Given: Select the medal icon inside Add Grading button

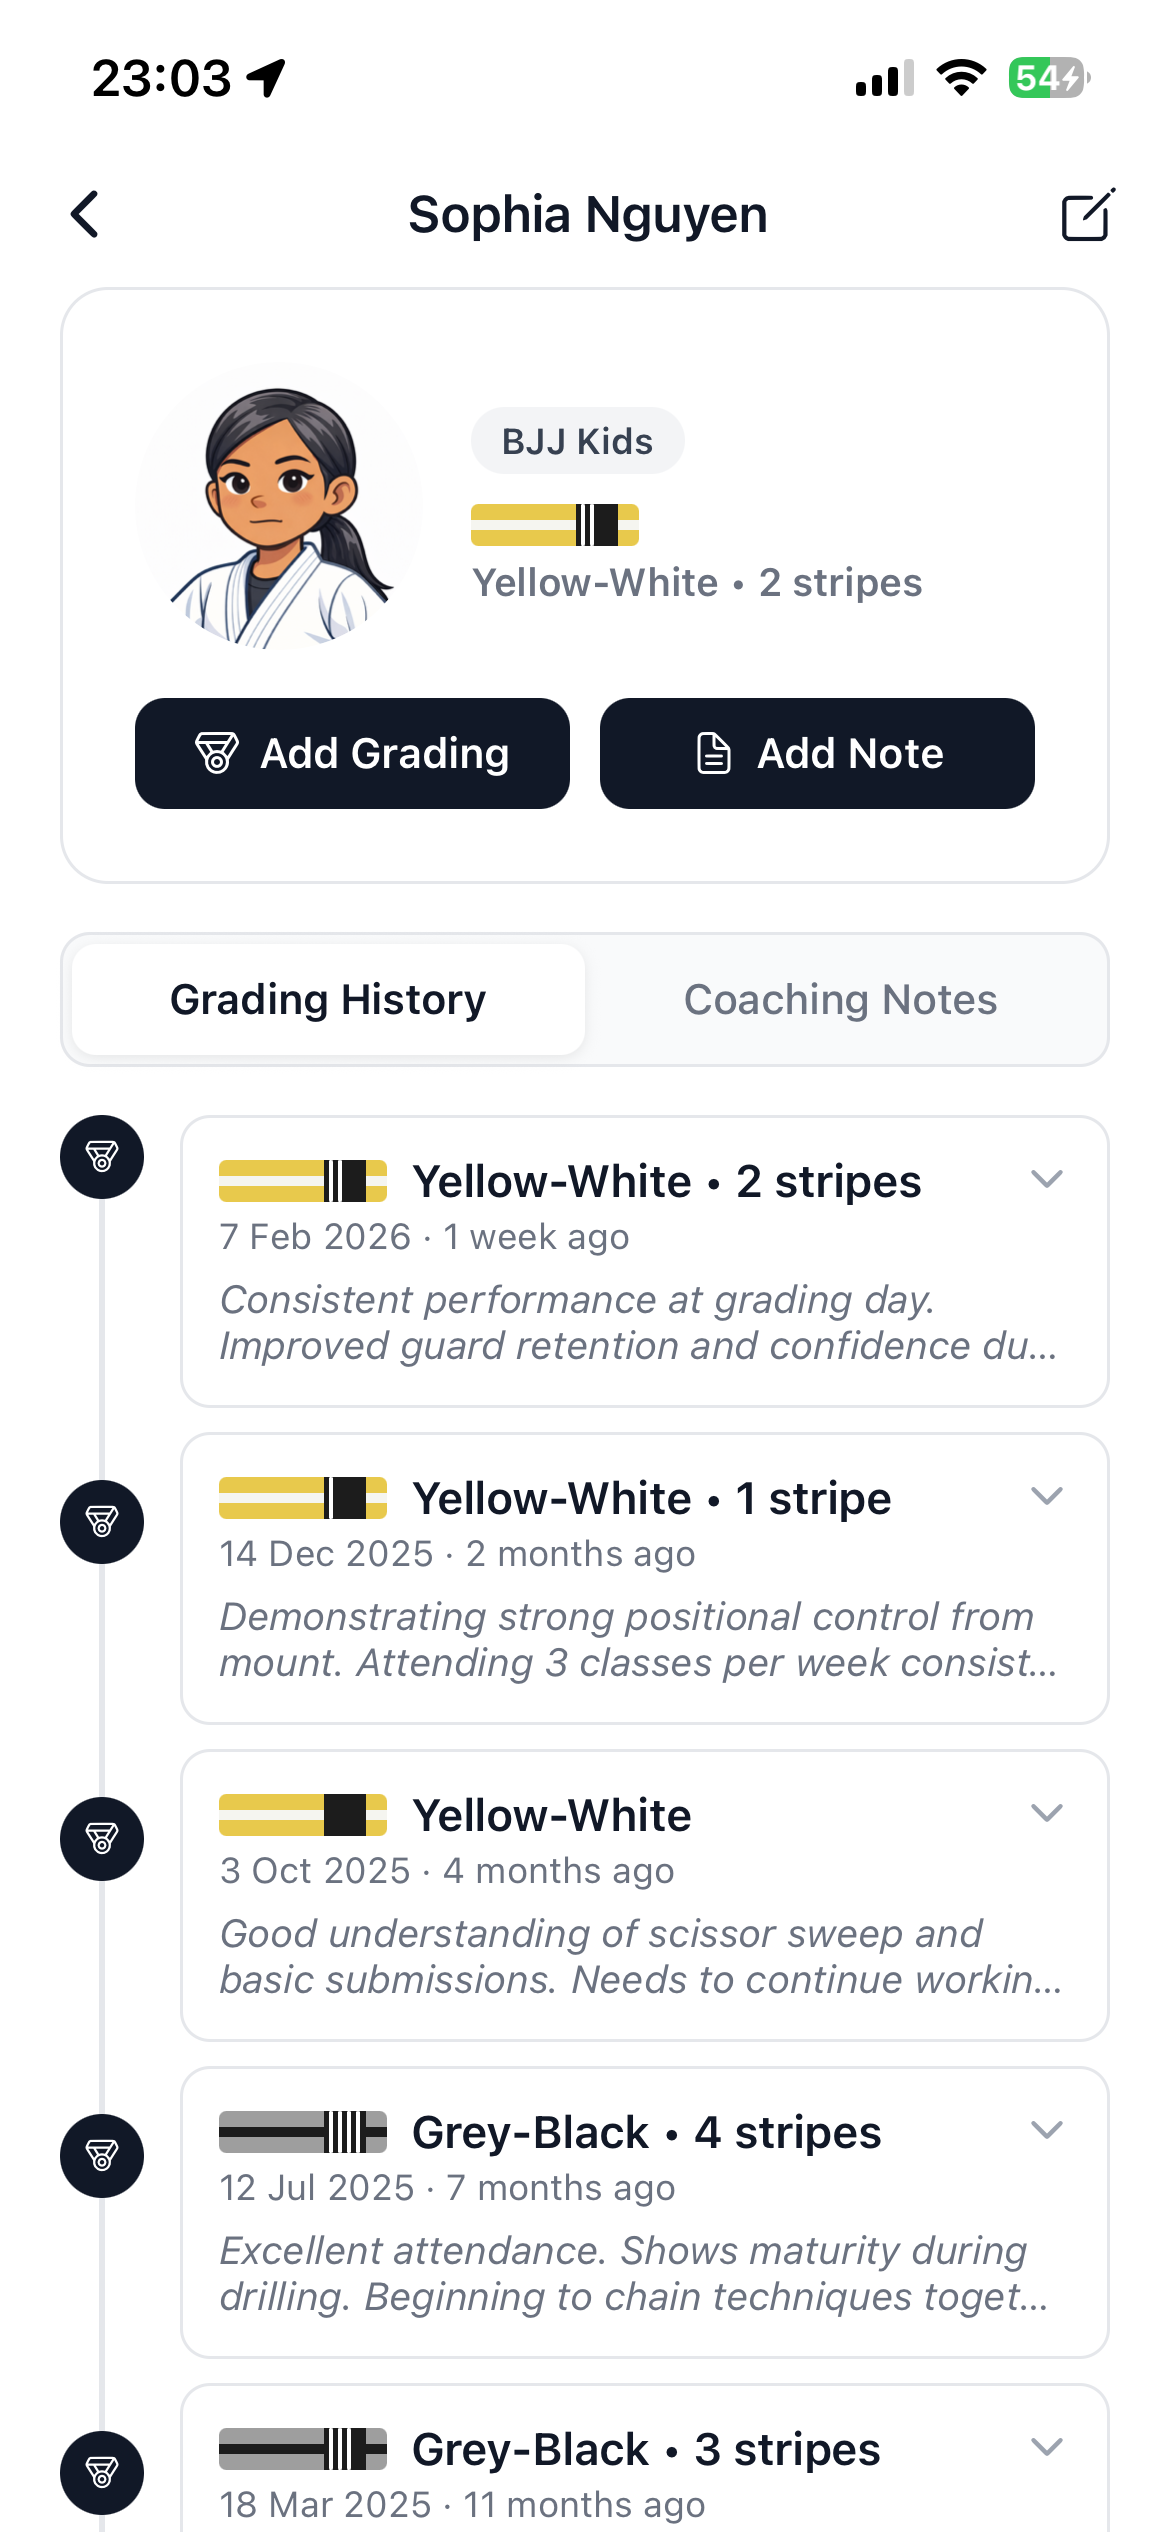Looking at the screenshot, I should pyautogui.click(x=219, y=753).
